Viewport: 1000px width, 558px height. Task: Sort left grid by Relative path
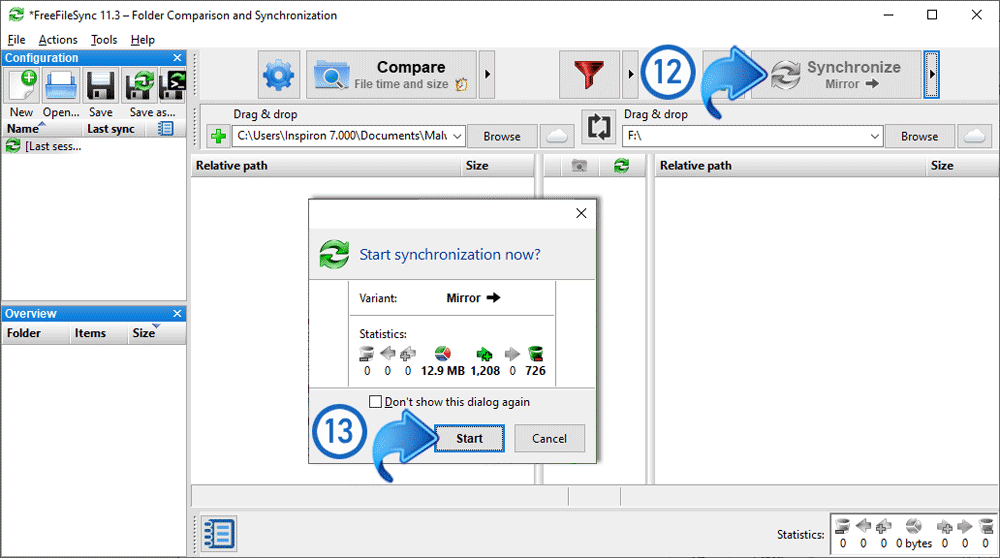(325, 166)
